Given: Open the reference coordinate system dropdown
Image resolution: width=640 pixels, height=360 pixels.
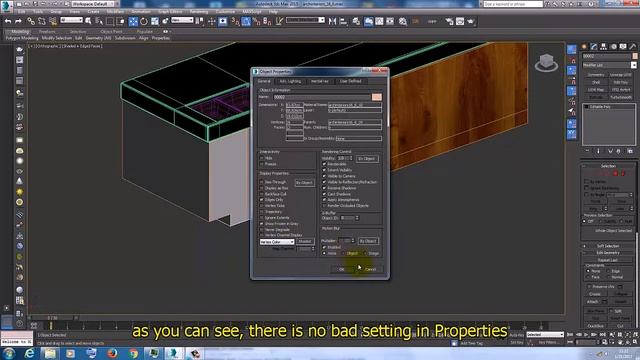Looking at the screenshot, I should point(182,20).
